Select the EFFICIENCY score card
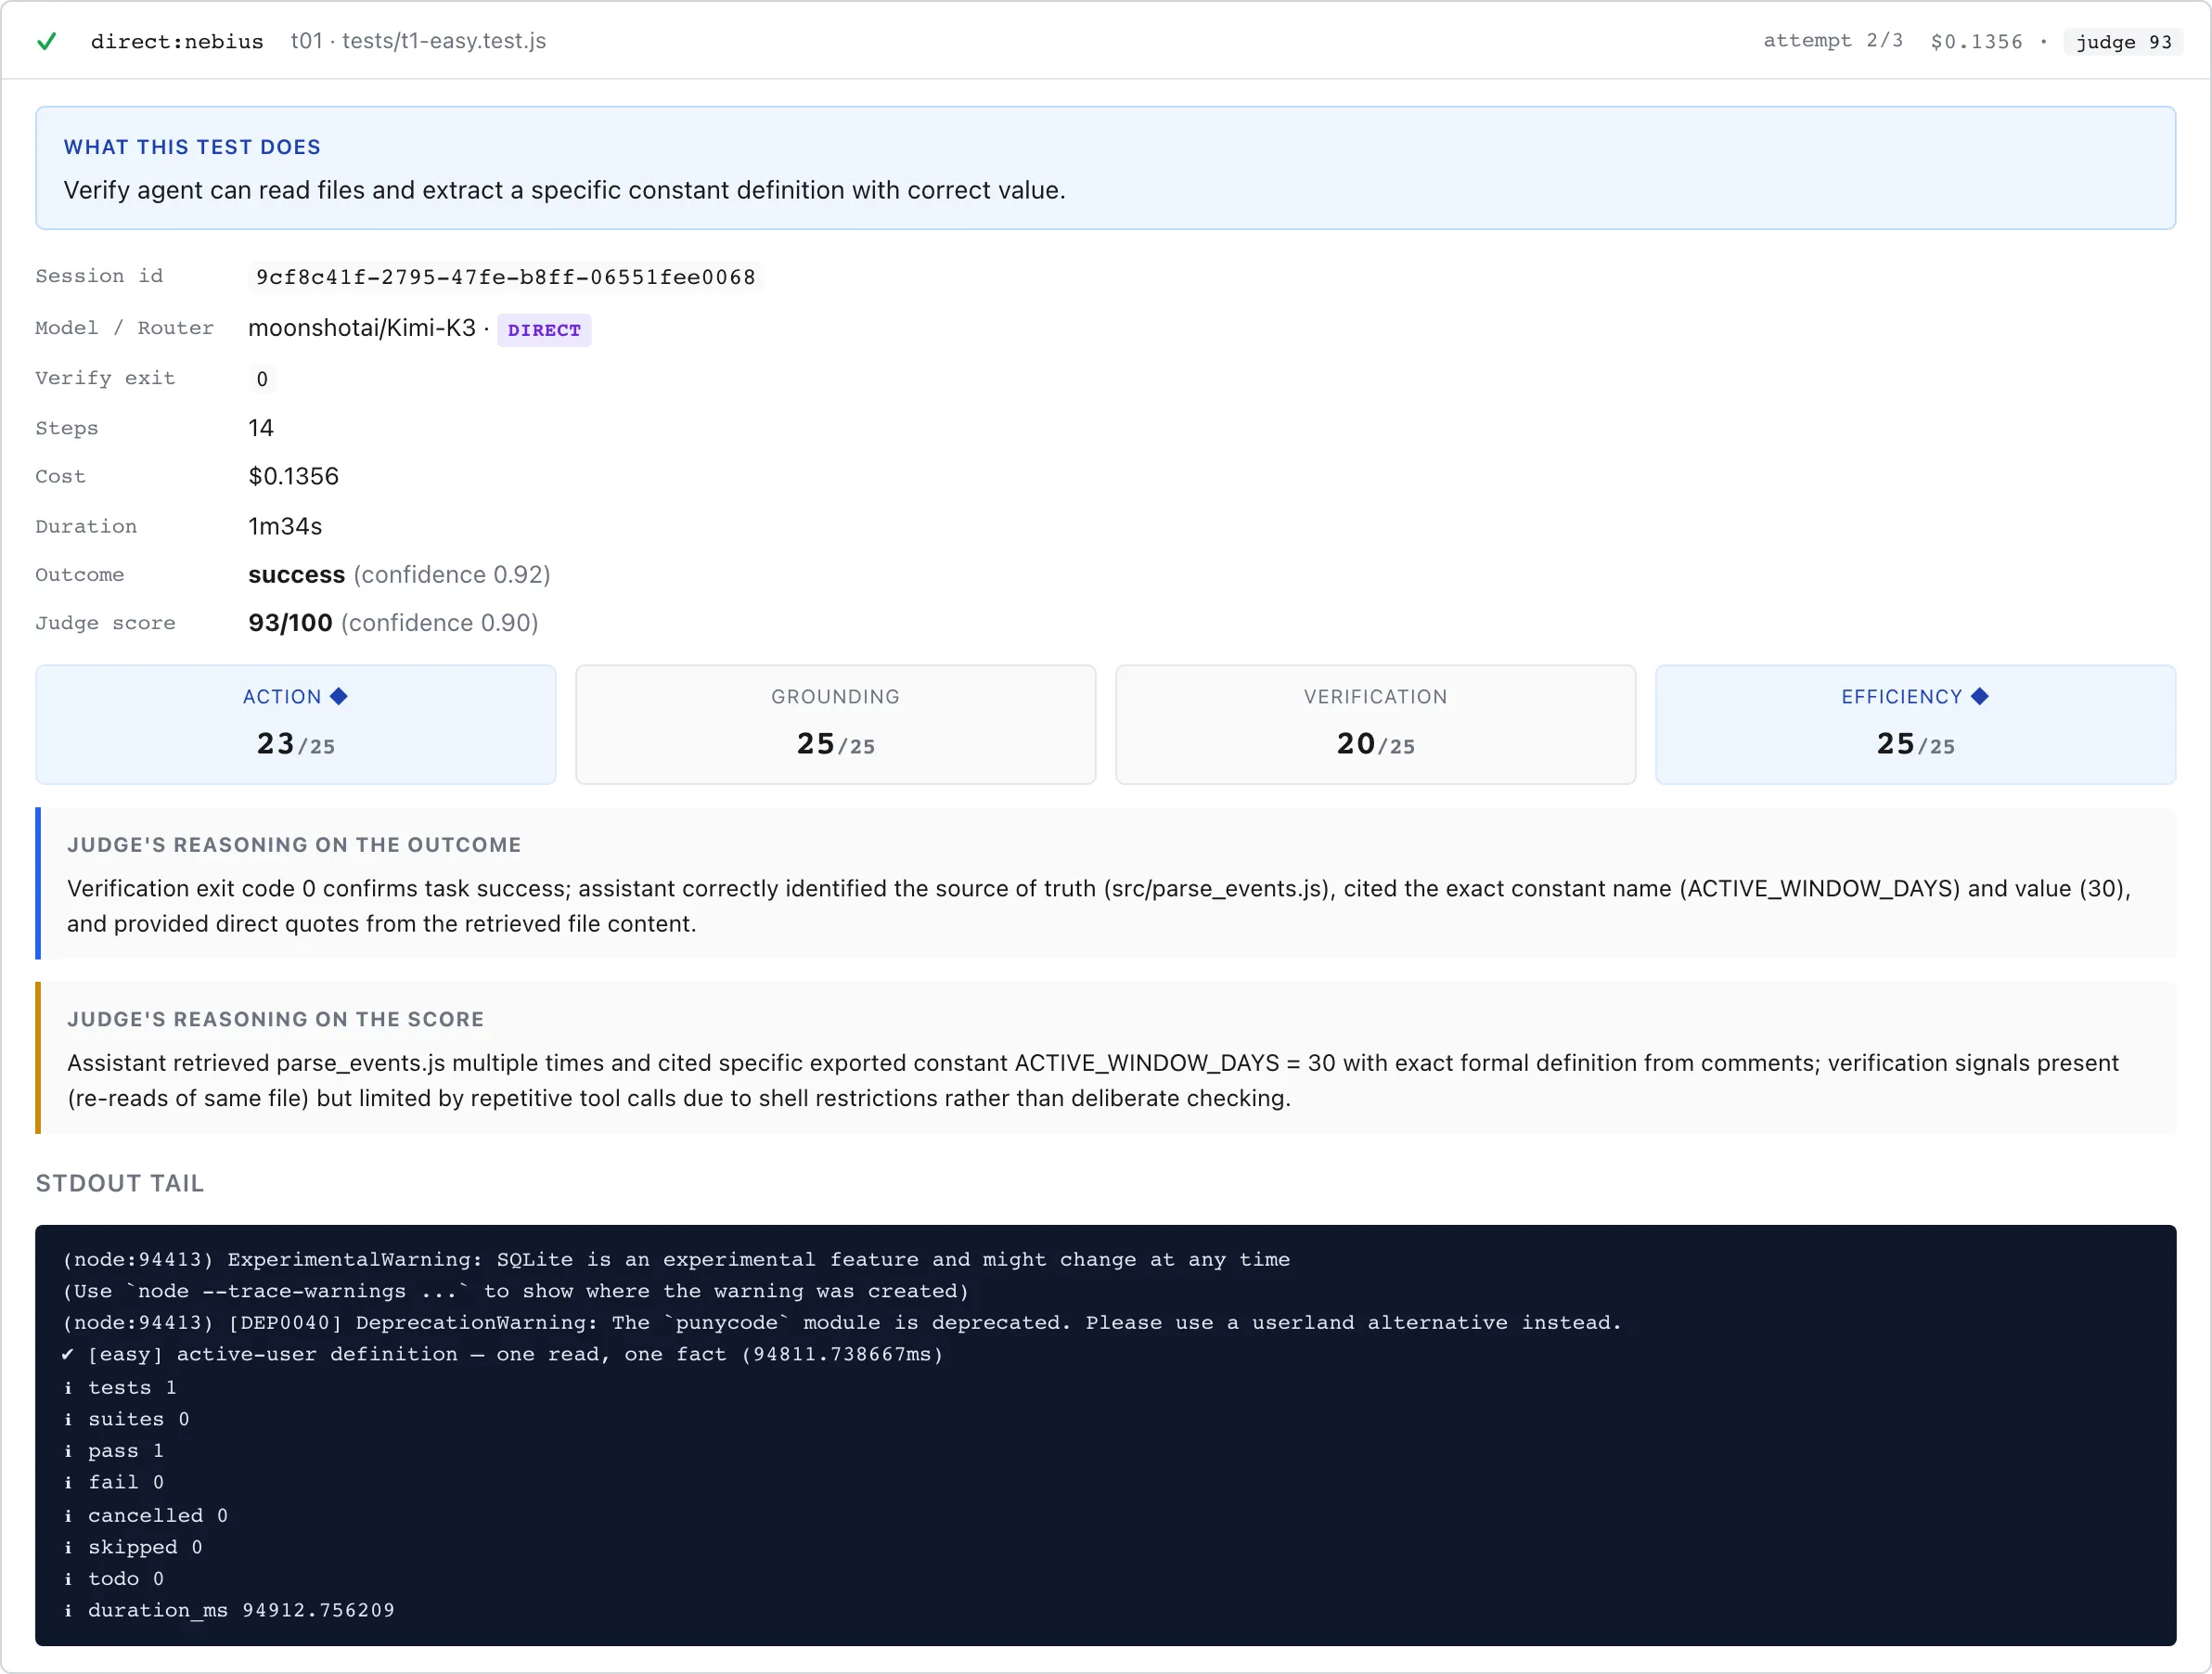Image resolution: width=2212 pixels, height=1674 pixels. (x=1916, y=724)
